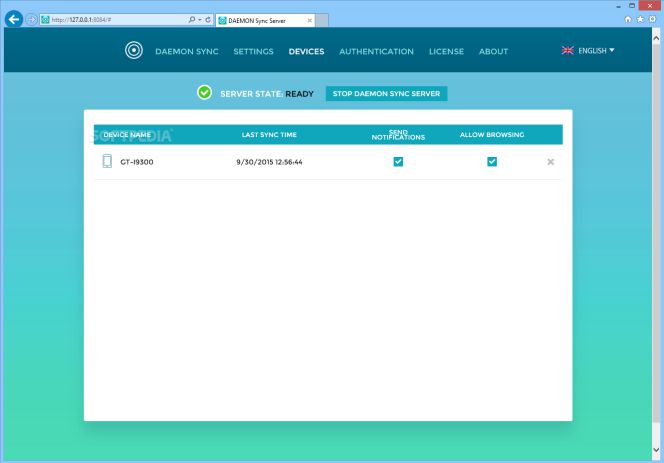
Task: Click the phone icon beside GT-I9300
Action: pyautogui.click(x=107, y=161)
